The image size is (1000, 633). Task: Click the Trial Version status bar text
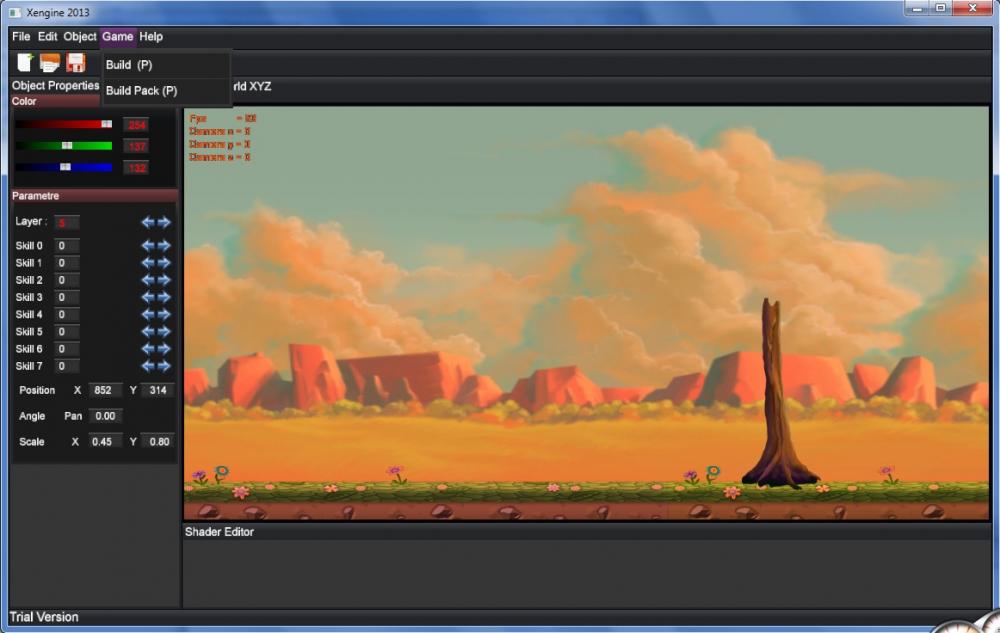[x=44, y=616]
